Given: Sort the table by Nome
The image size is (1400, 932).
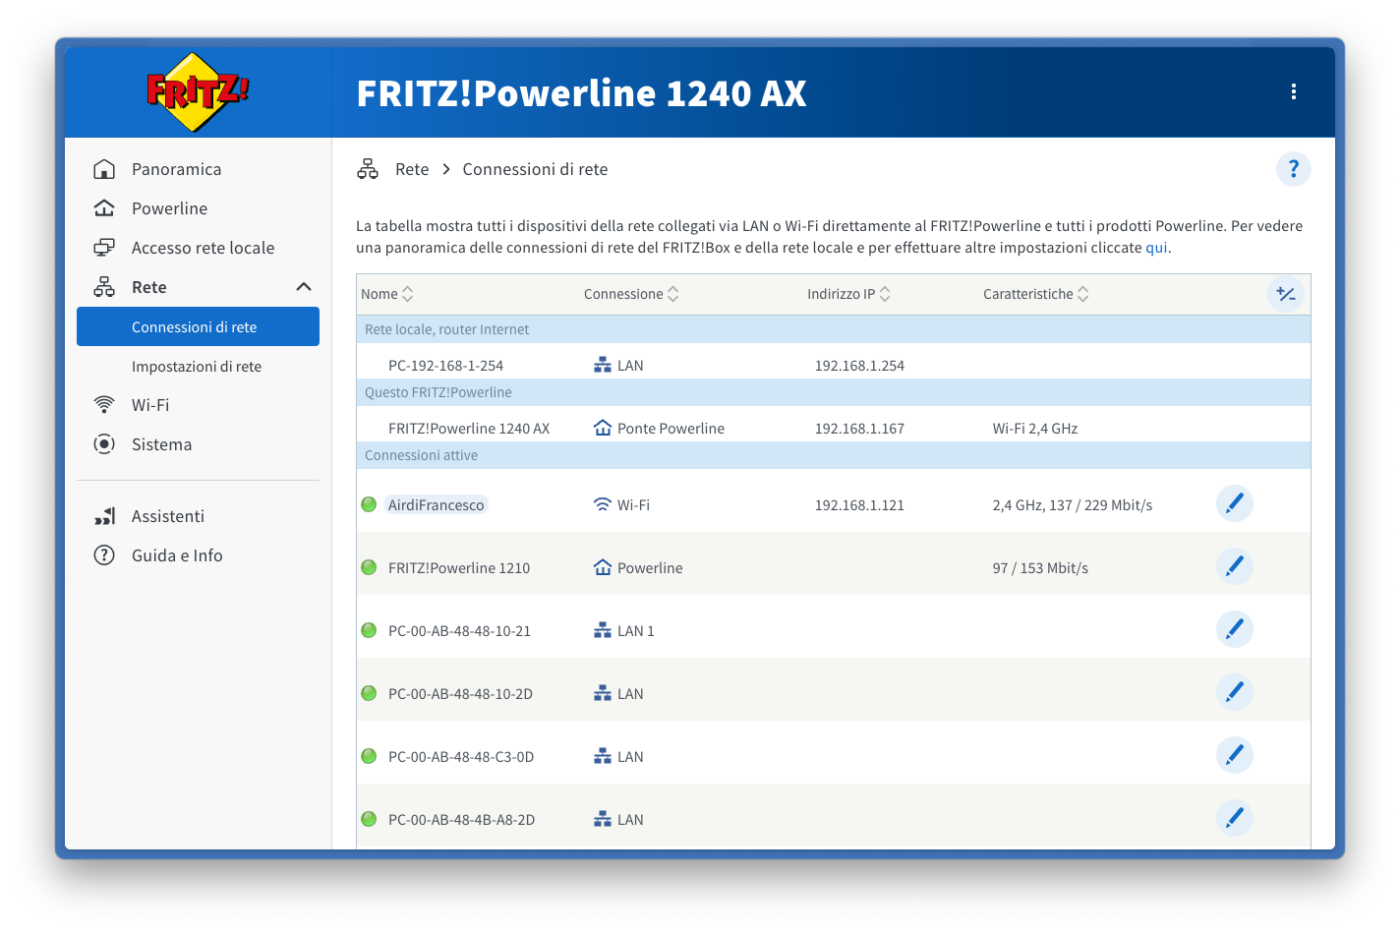Looking at the screenshot, I should click(x=387, y=294).
